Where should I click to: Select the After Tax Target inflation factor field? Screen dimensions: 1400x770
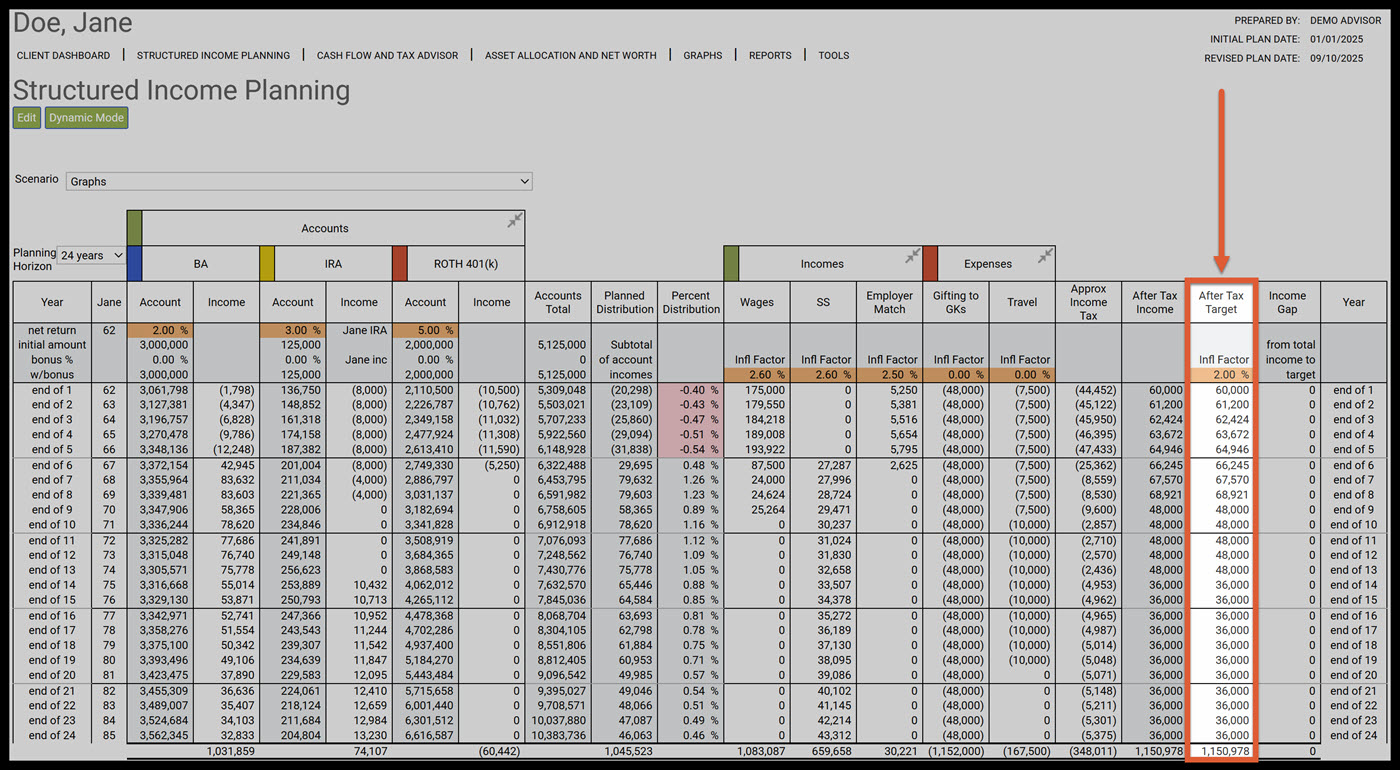click(x=1221, y=375)
